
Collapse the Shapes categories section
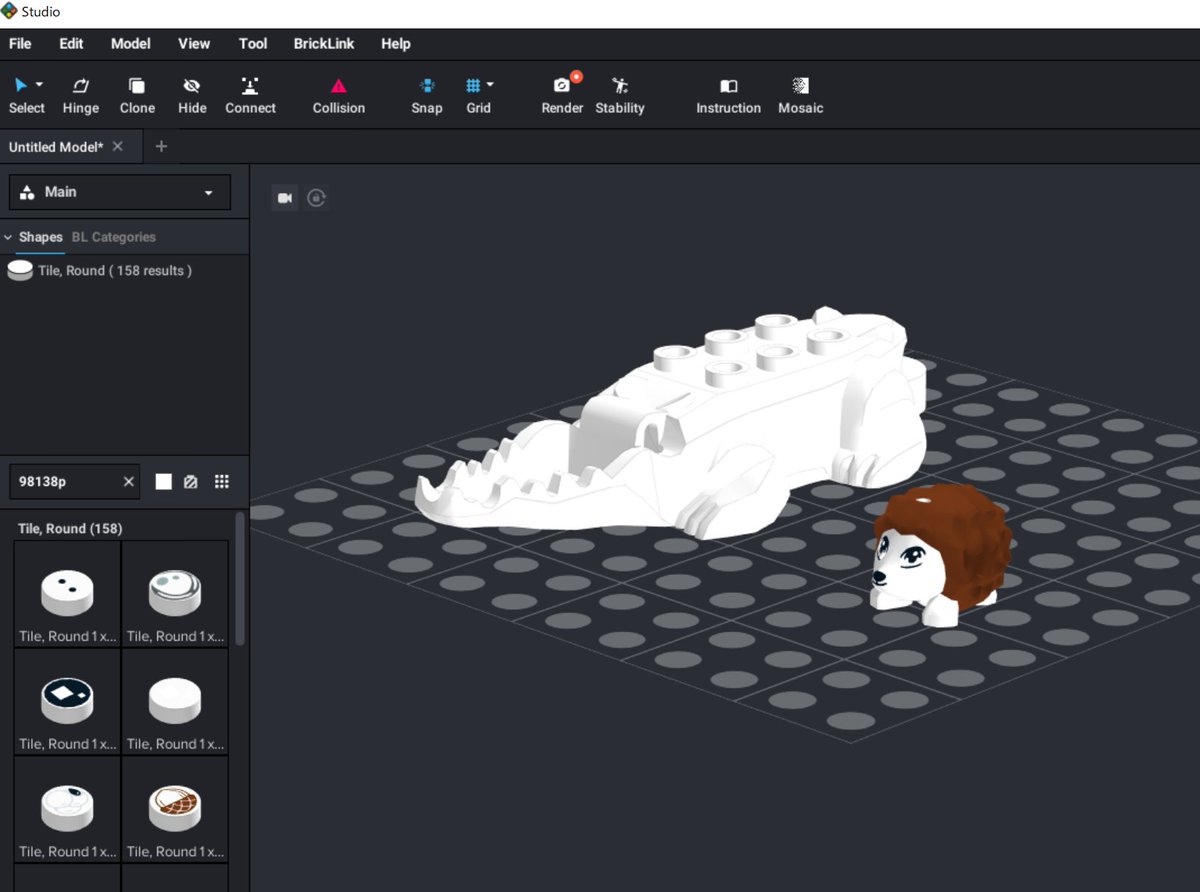[x=8, y=237]
